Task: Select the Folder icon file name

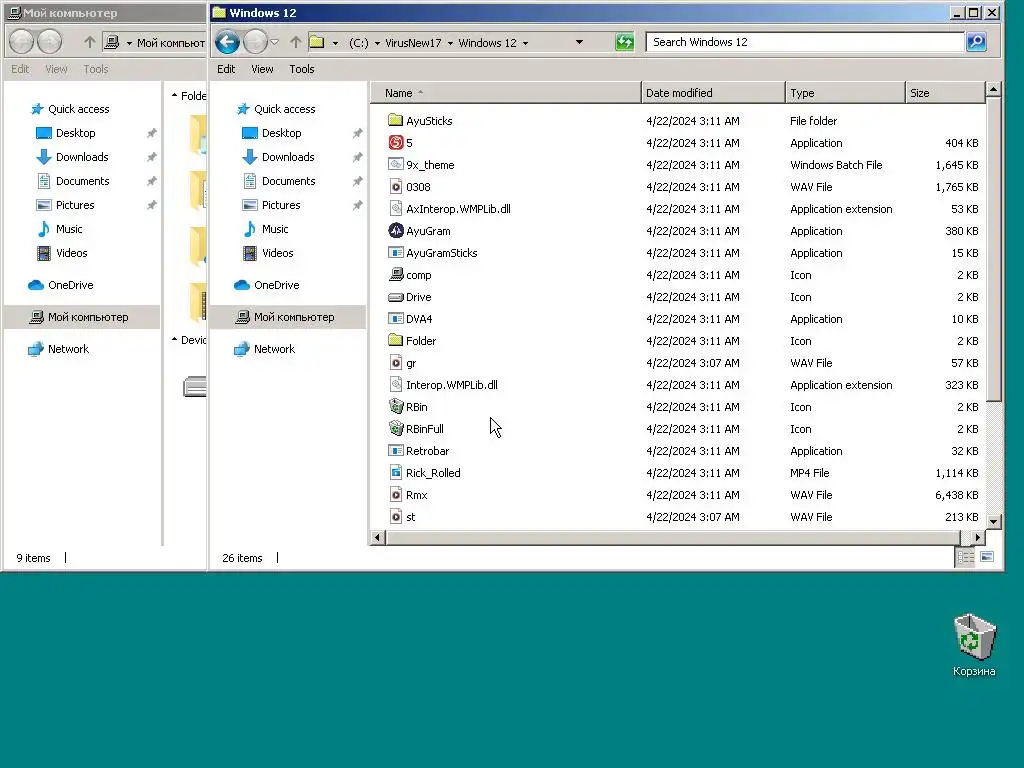Action: point(421,340)
